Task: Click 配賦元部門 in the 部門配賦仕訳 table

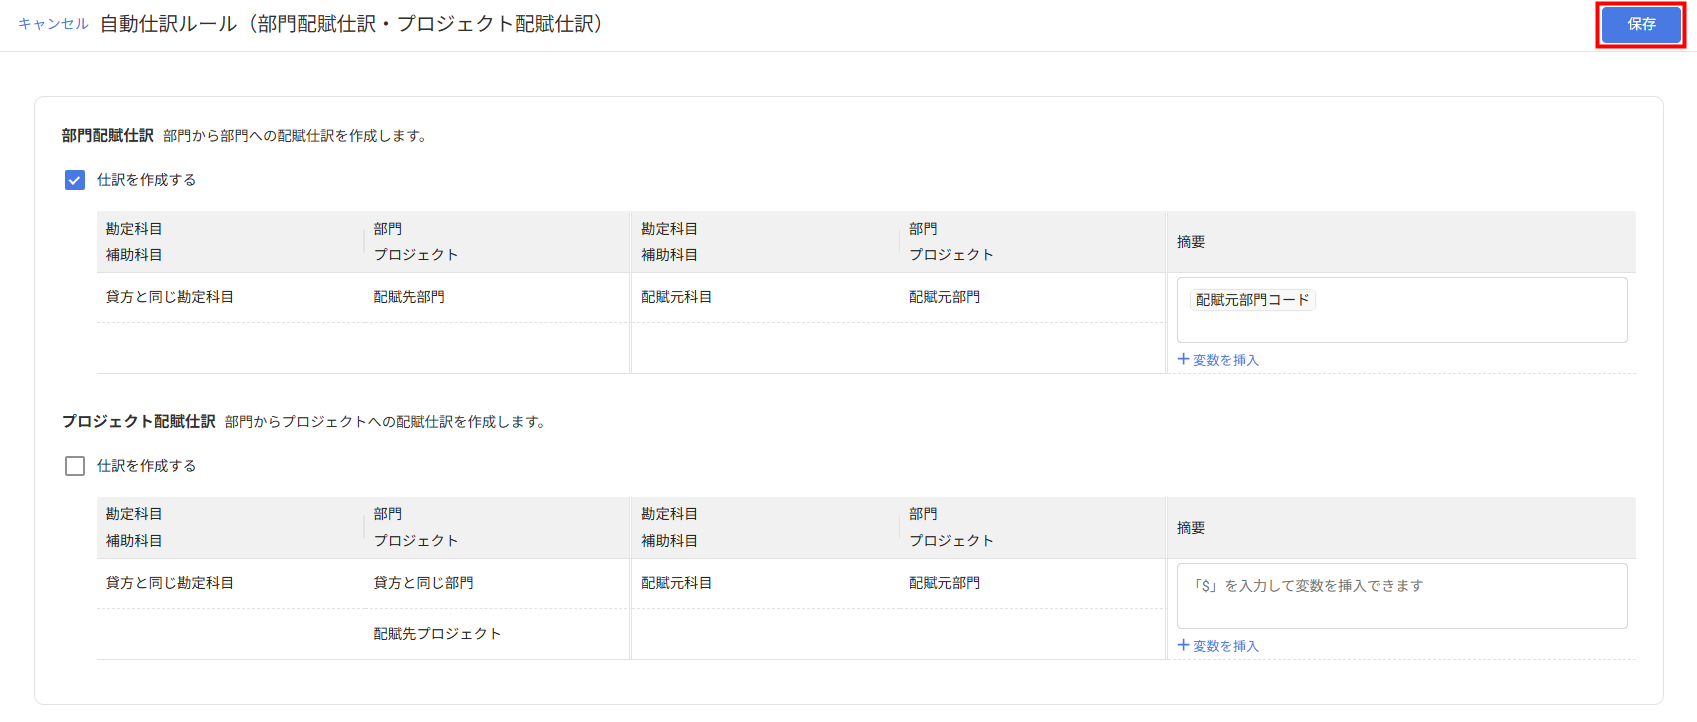Action: tap(944, 297)
